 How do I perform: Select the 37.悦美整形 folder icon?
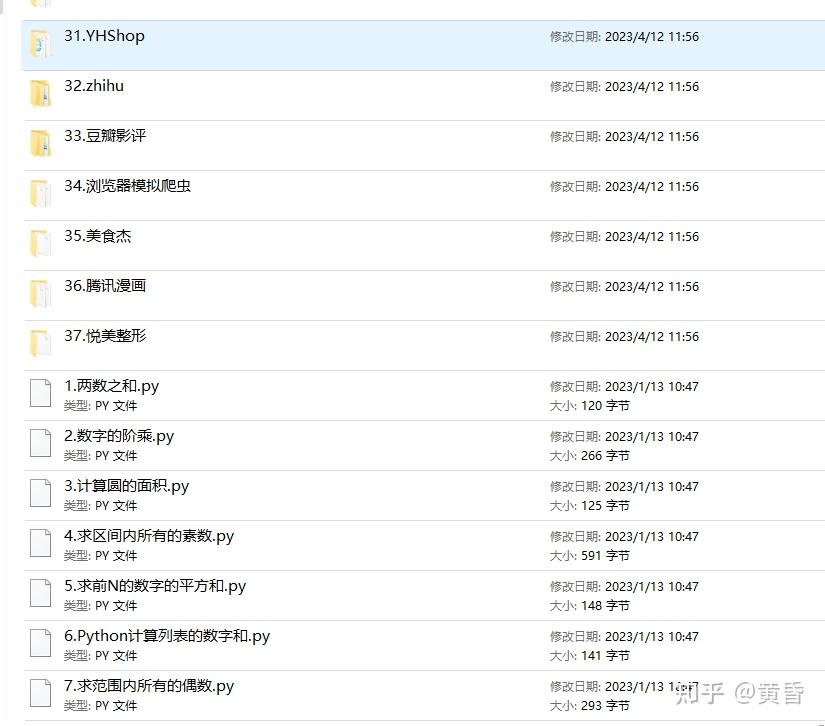pyautogui.click(x=41, y=344)
